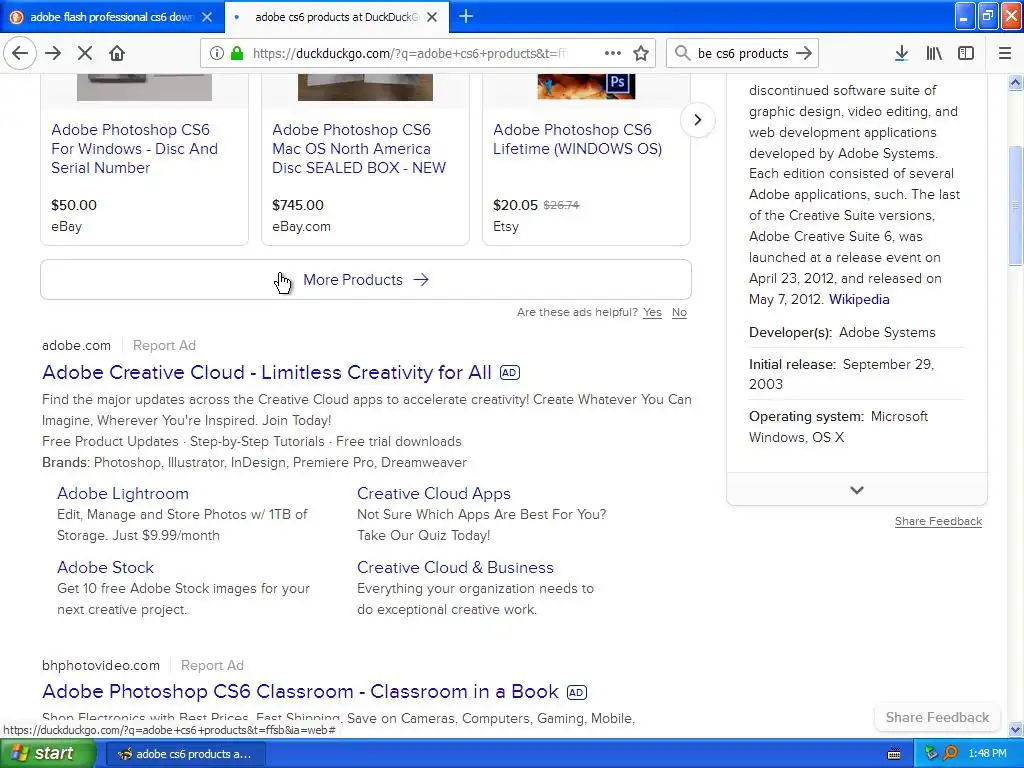Click Share Feedback under the info panel
Image resolution: width=1024 pixels, height=768 pixels.
point(938,521)
